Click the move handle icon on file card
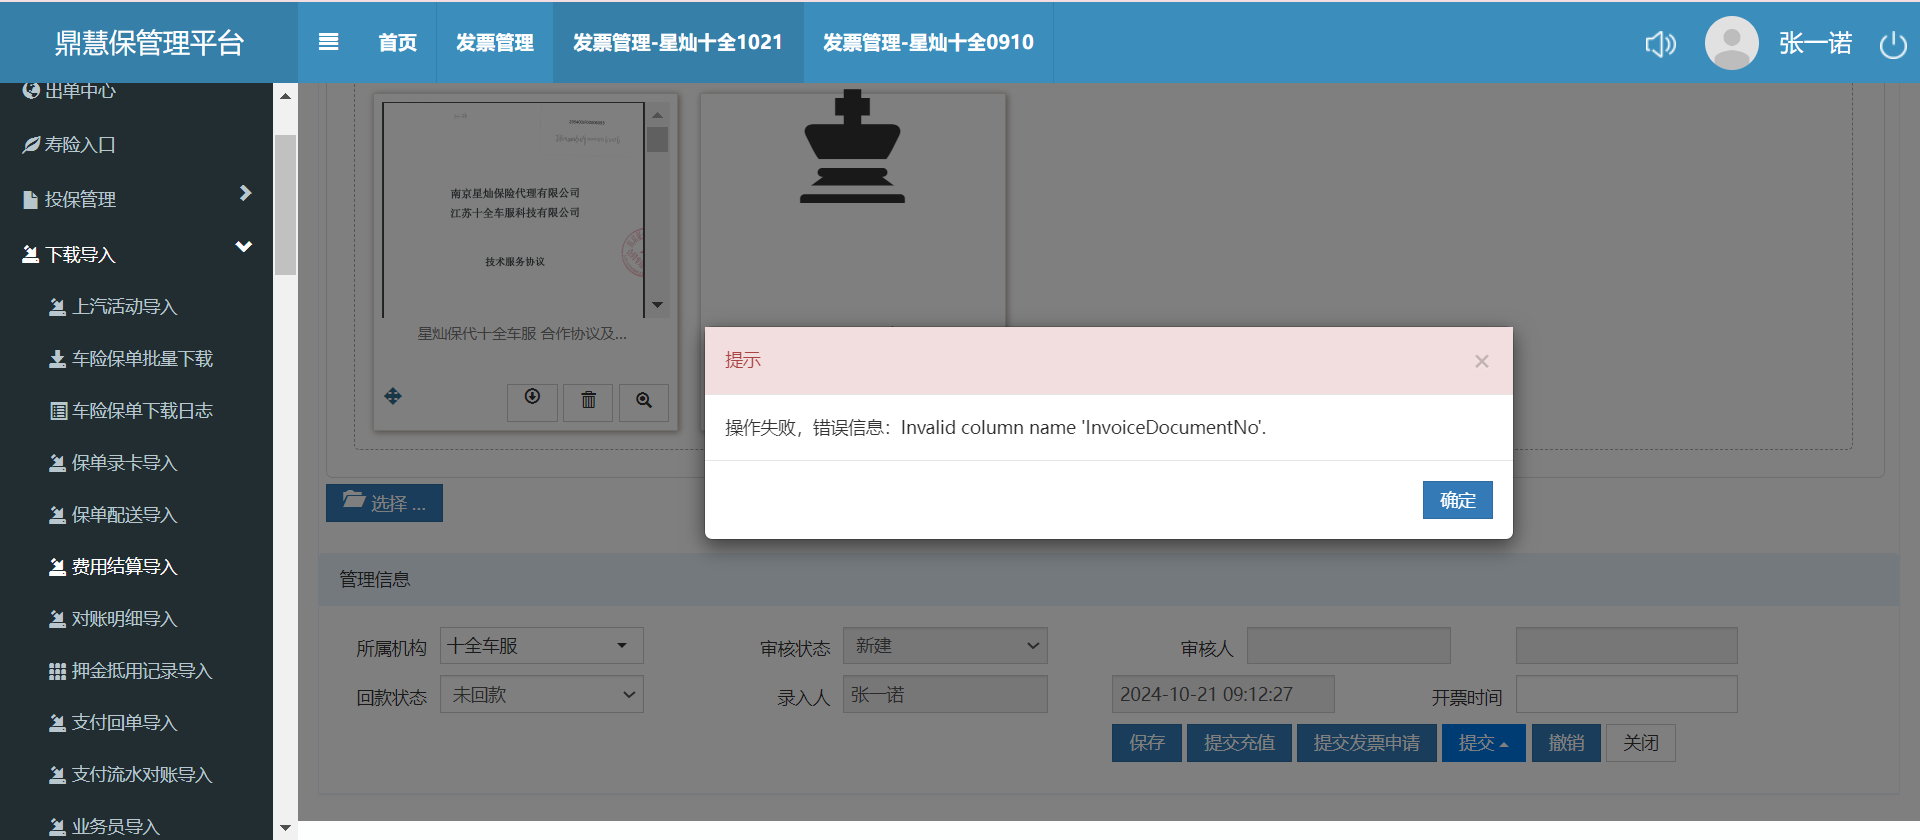The image size is (1920, 840). pyautogui.click(x=393, y=396)
